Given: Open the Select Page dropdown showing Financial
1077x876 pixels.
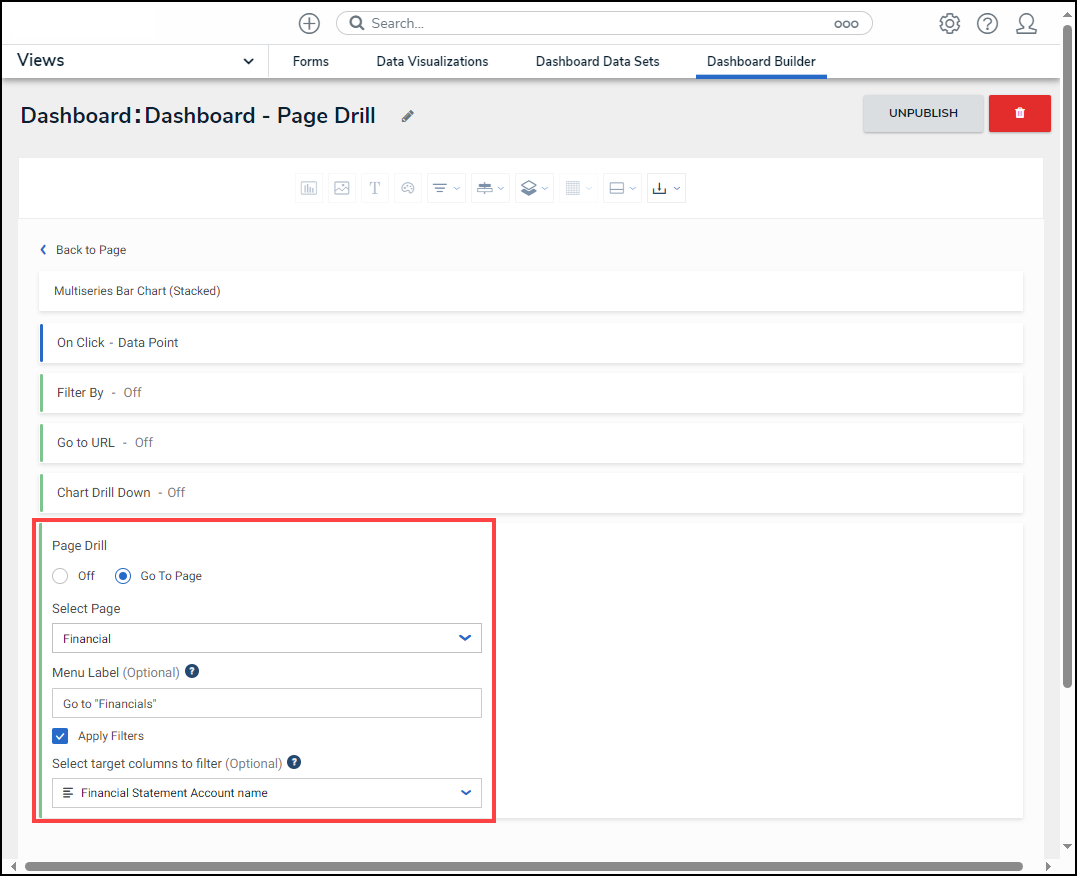Looking at the screenshot, I should (266, 638).
